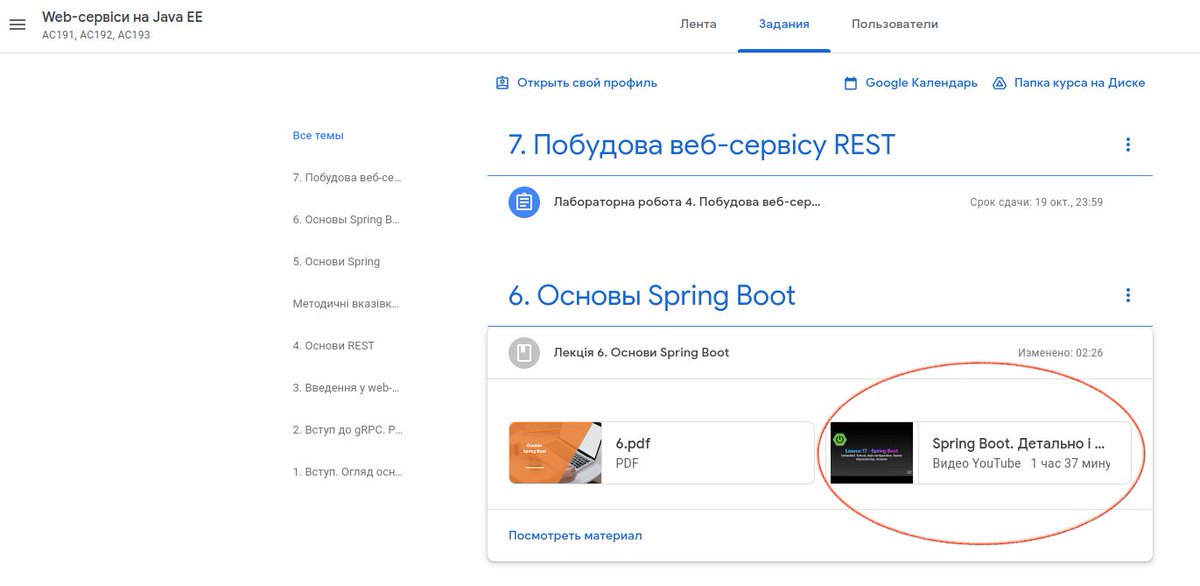Switch to the Задания tab
Viewport: 1200px width, 586px height.
pos(784,24)
